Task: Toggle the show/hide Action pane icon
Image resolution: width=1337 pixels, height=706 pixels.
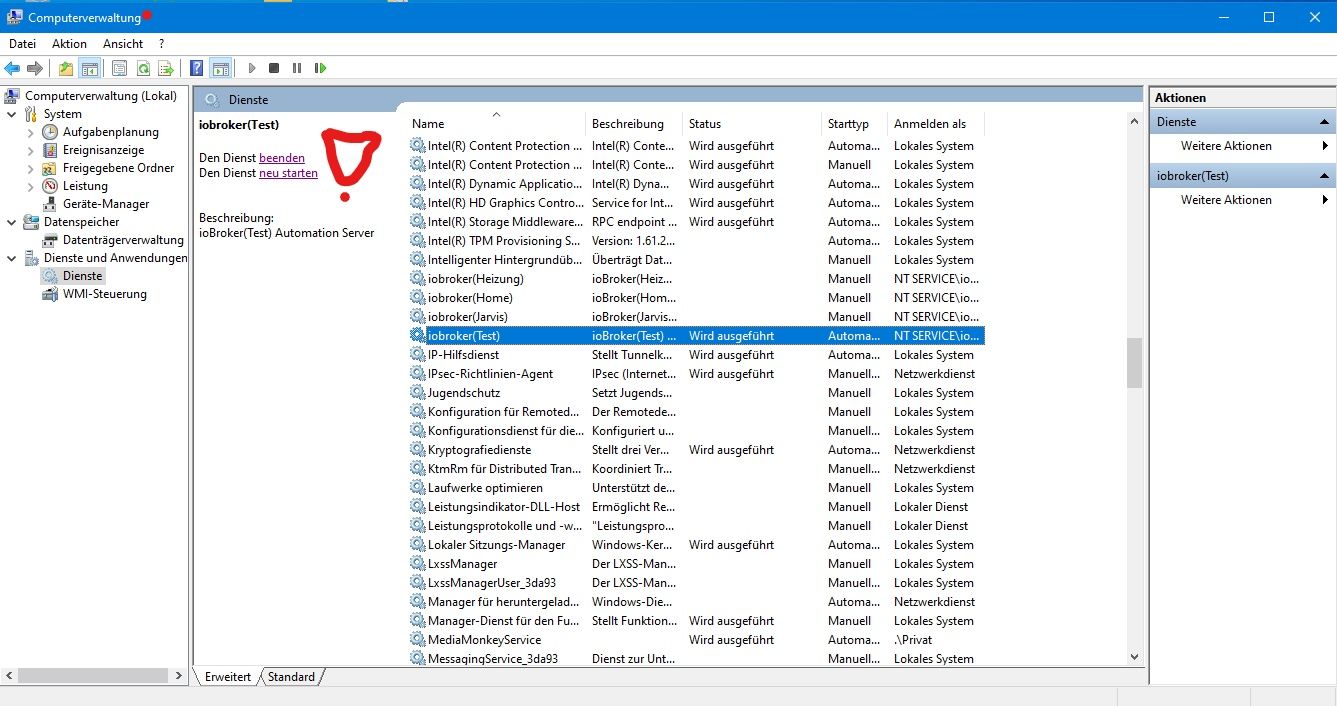Action: click(221, 68)
